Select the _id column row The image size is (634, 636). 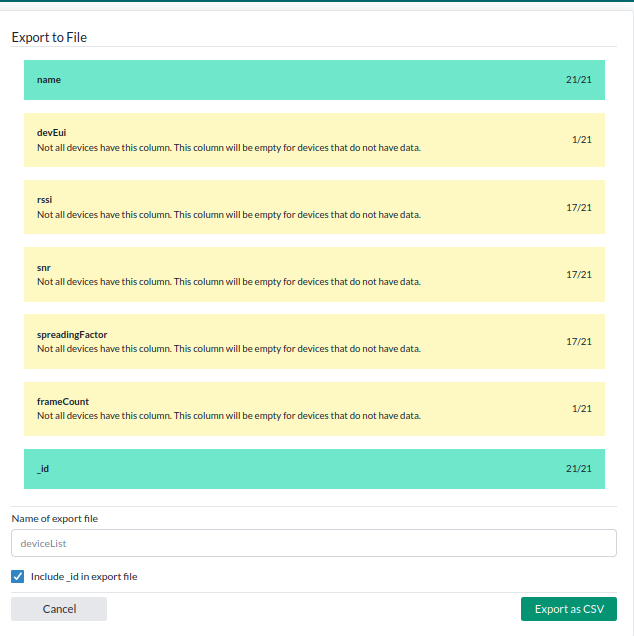point(314,469)
